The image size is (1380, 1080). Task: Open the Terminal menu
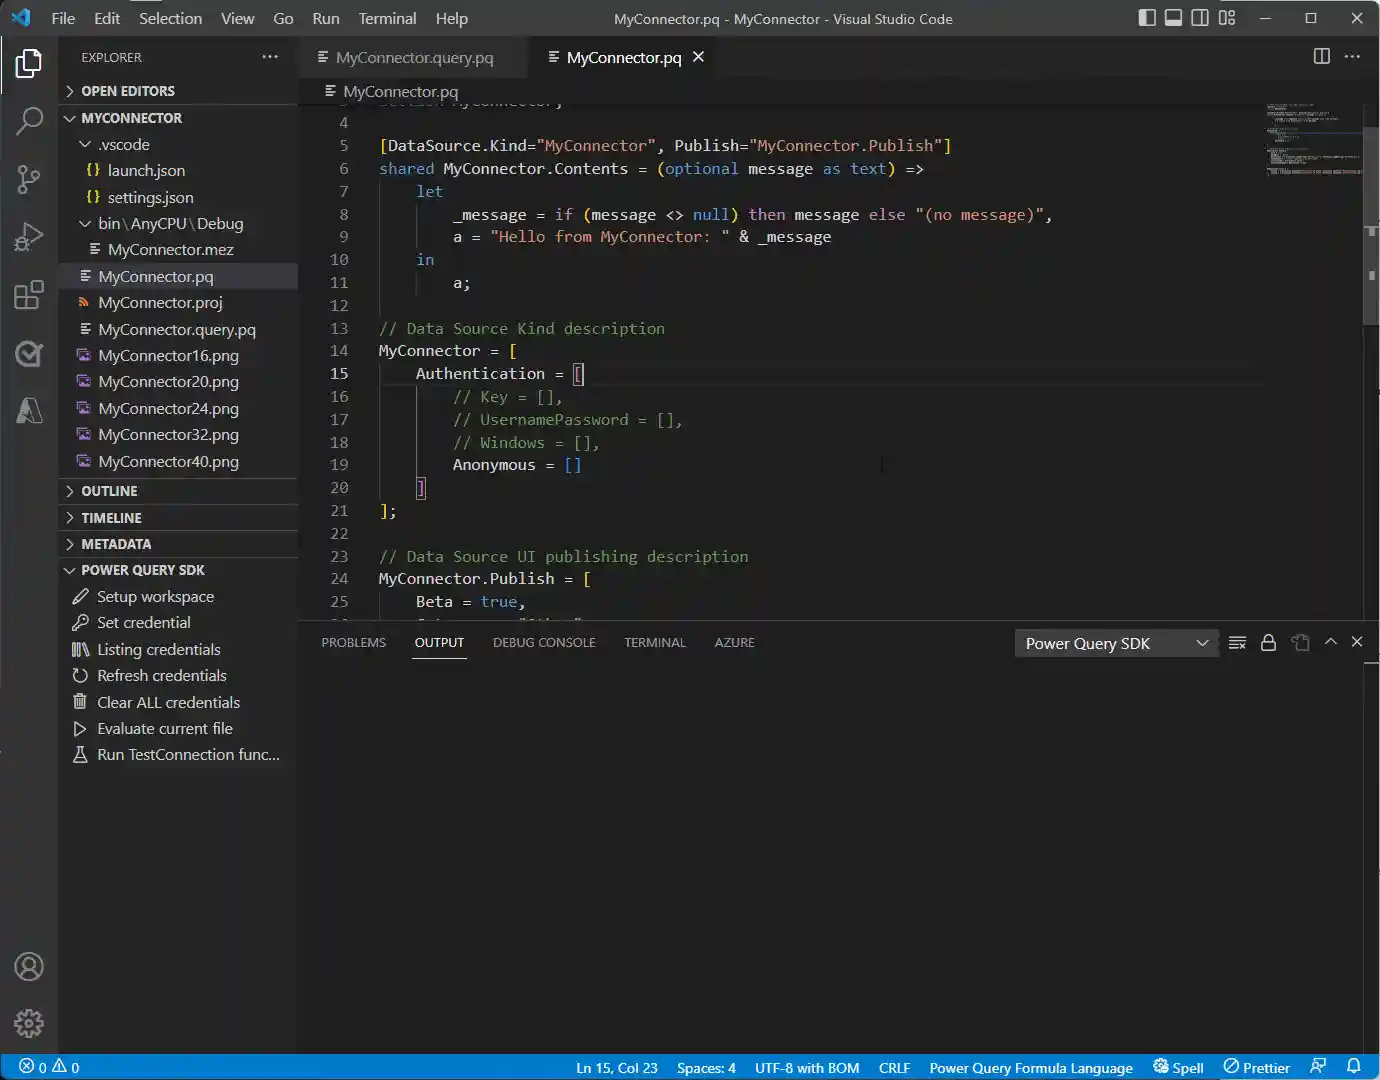pos(386,18)
